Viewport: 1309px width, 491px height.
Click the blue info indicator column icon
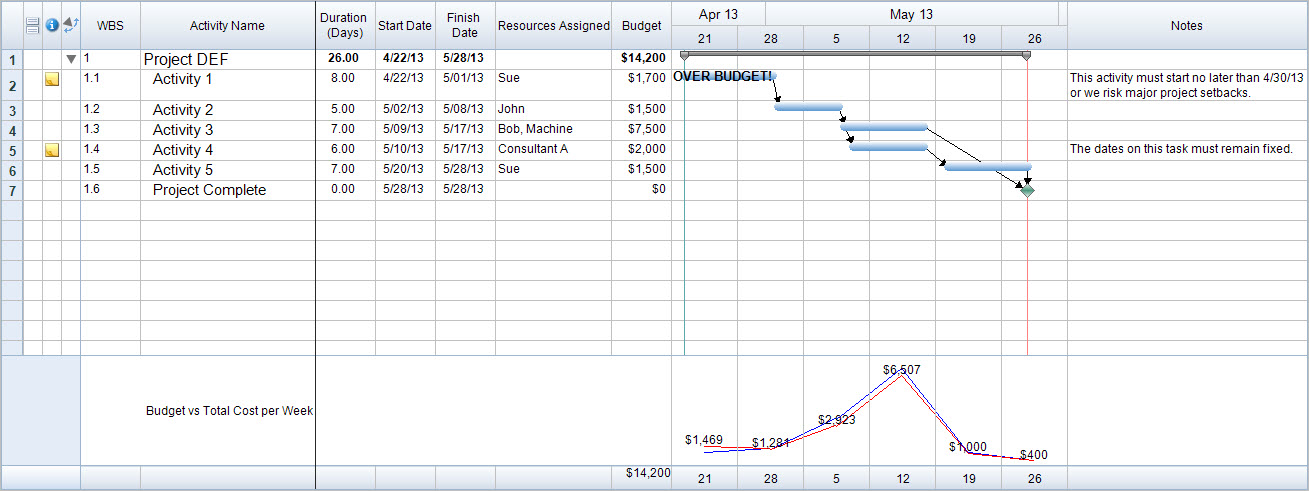(x=52, y=25)
